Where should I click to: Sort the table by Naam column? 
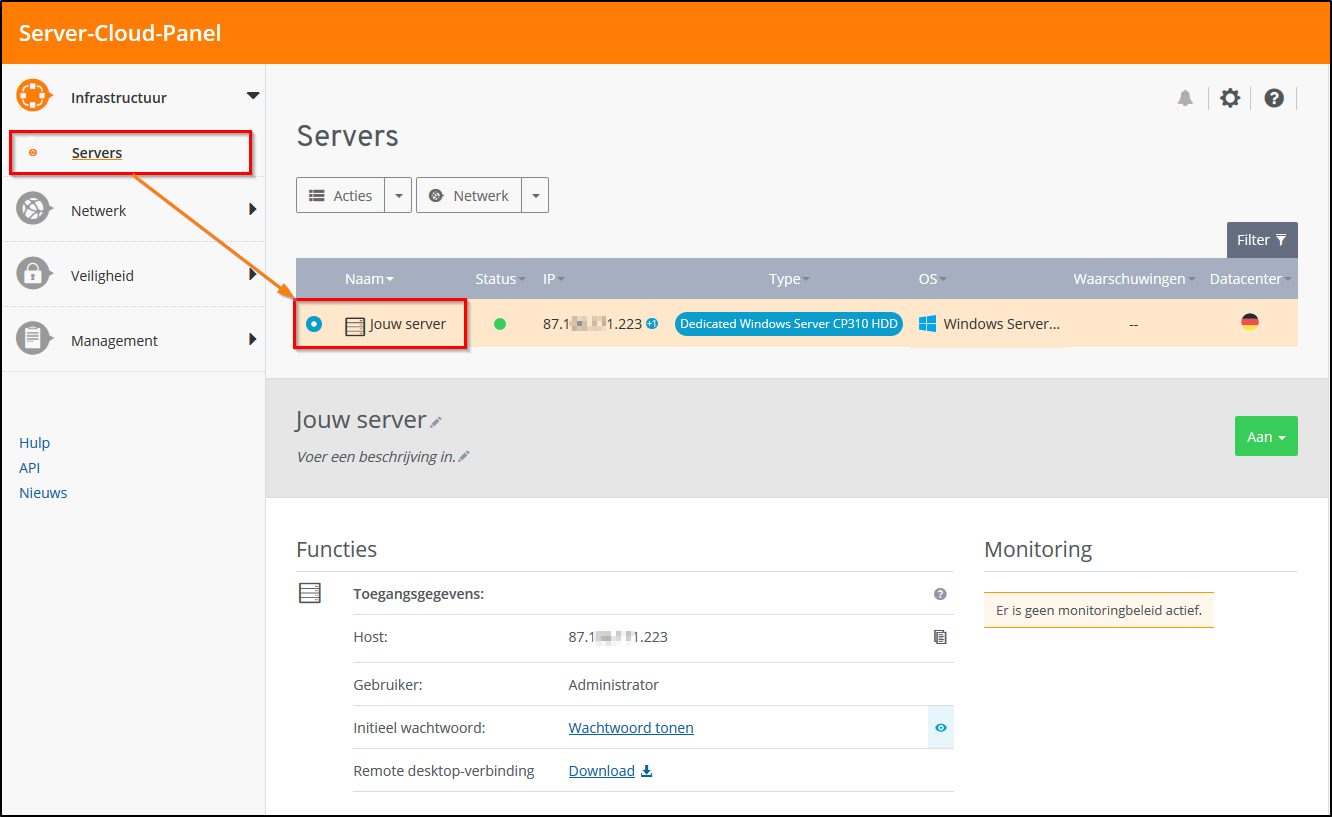point(368,279)
